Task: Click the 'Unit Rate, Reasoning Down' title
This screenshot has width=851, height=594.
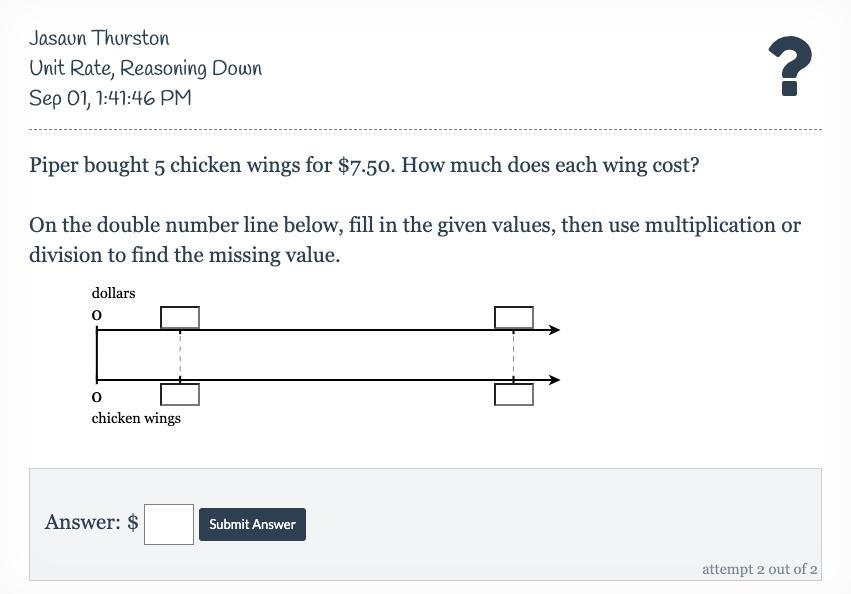Action: click(x=145, y=68)
